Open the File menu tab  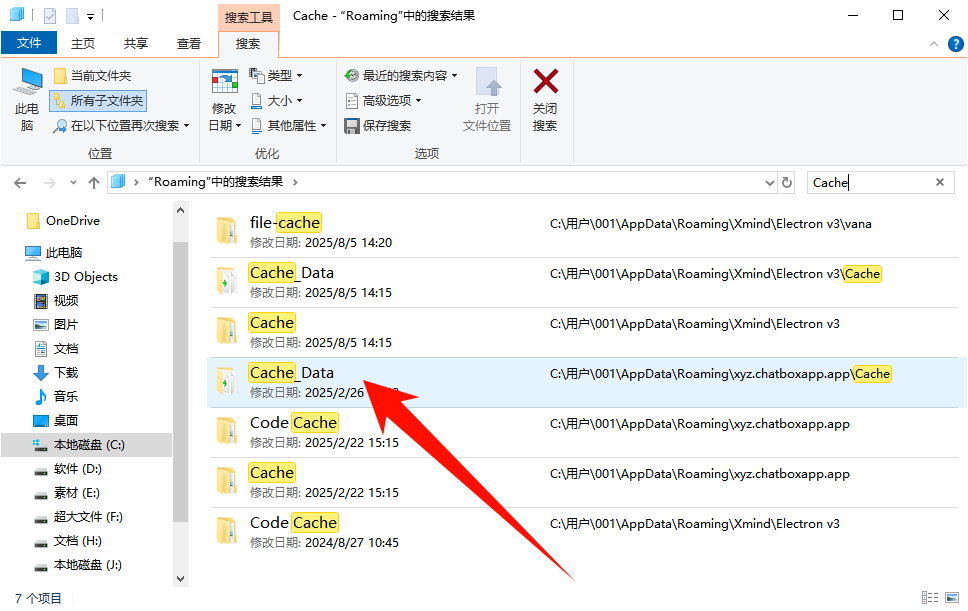click(29, 44)
